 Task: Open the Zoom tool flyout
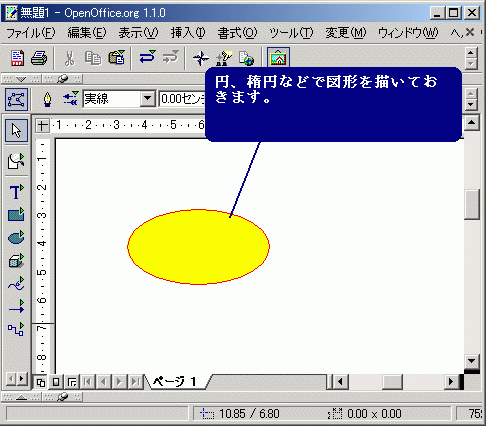pos(16,161)
